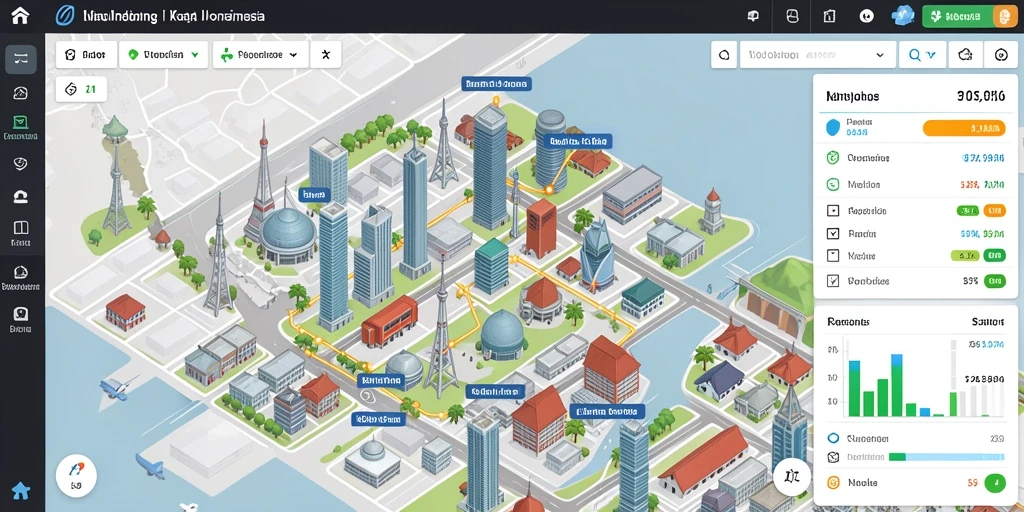Click the blue progress bar below the chart
Image resolution: width=1024 pixels, height=512 pixels.
point(945,457)
